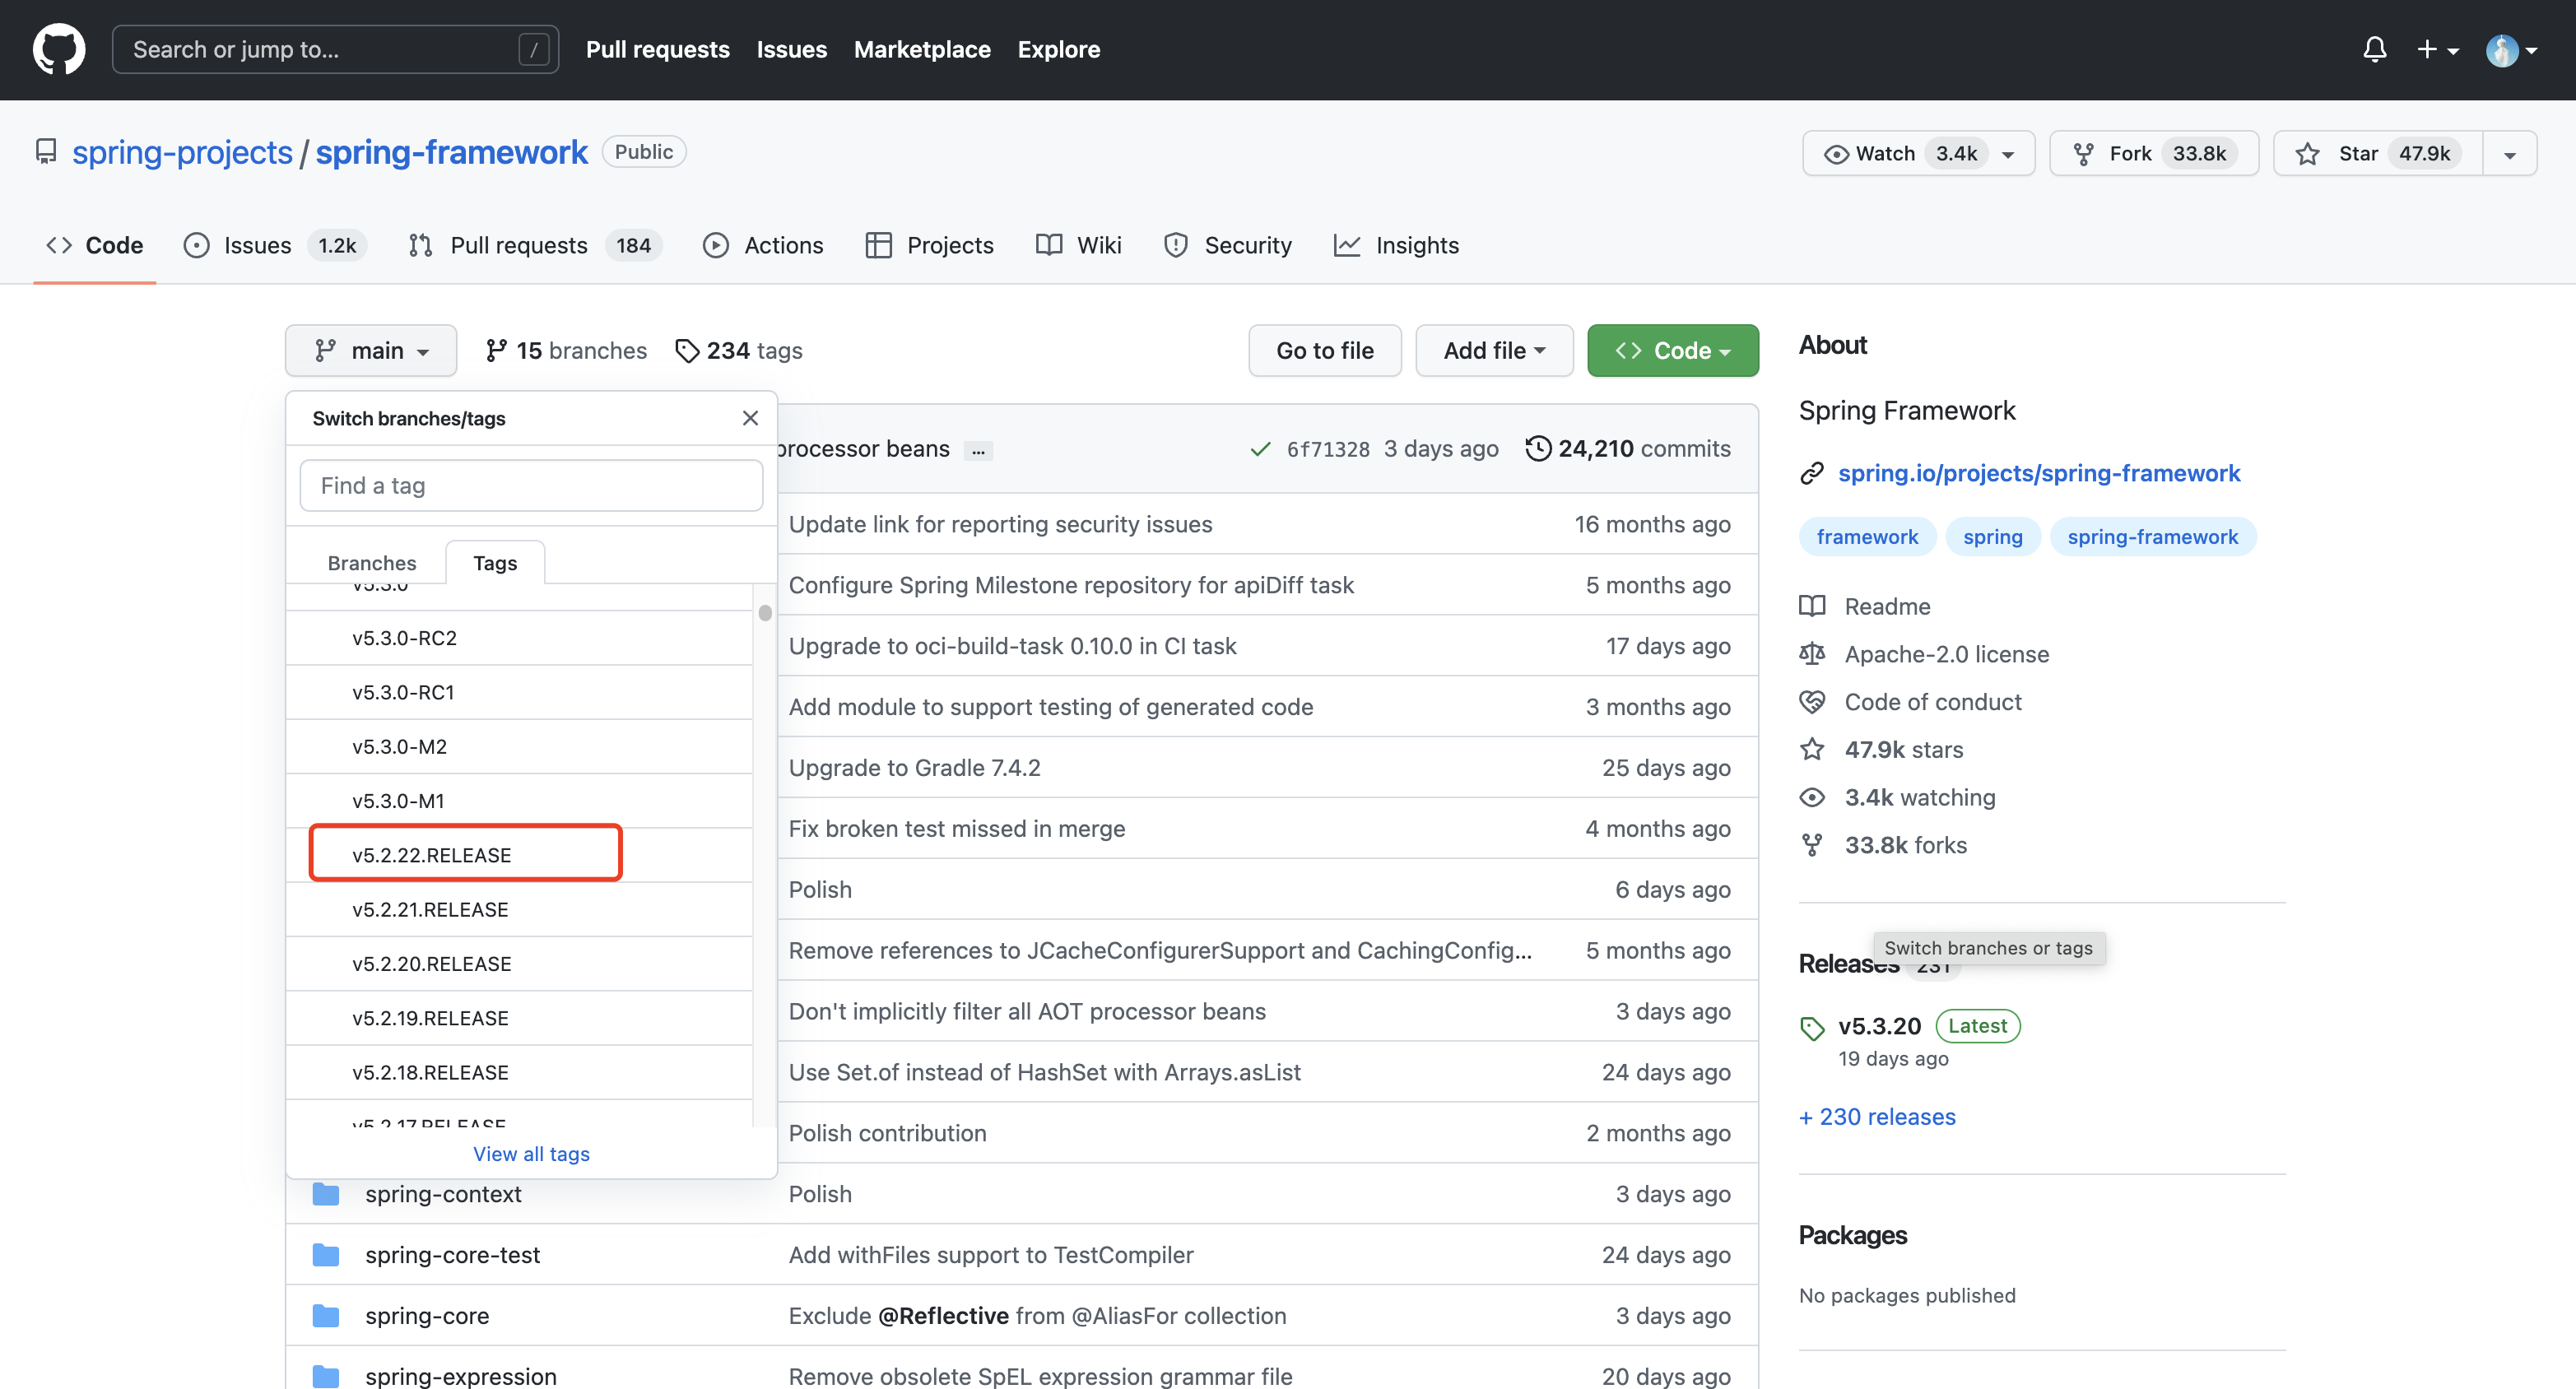Select tag v5.2.21.RELEASE
Image resolution: width=2576 pixels, height=1389 pixels.
pos(519,909)
